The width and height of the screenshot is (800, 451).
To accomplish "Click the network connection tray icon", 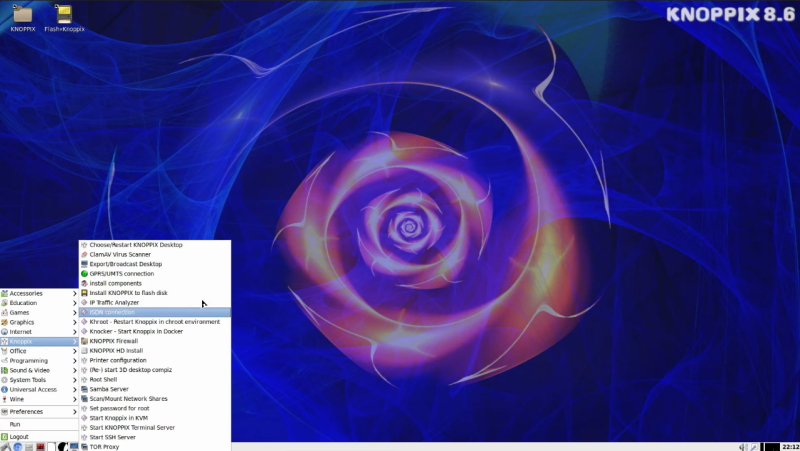I will click(754, 447).
